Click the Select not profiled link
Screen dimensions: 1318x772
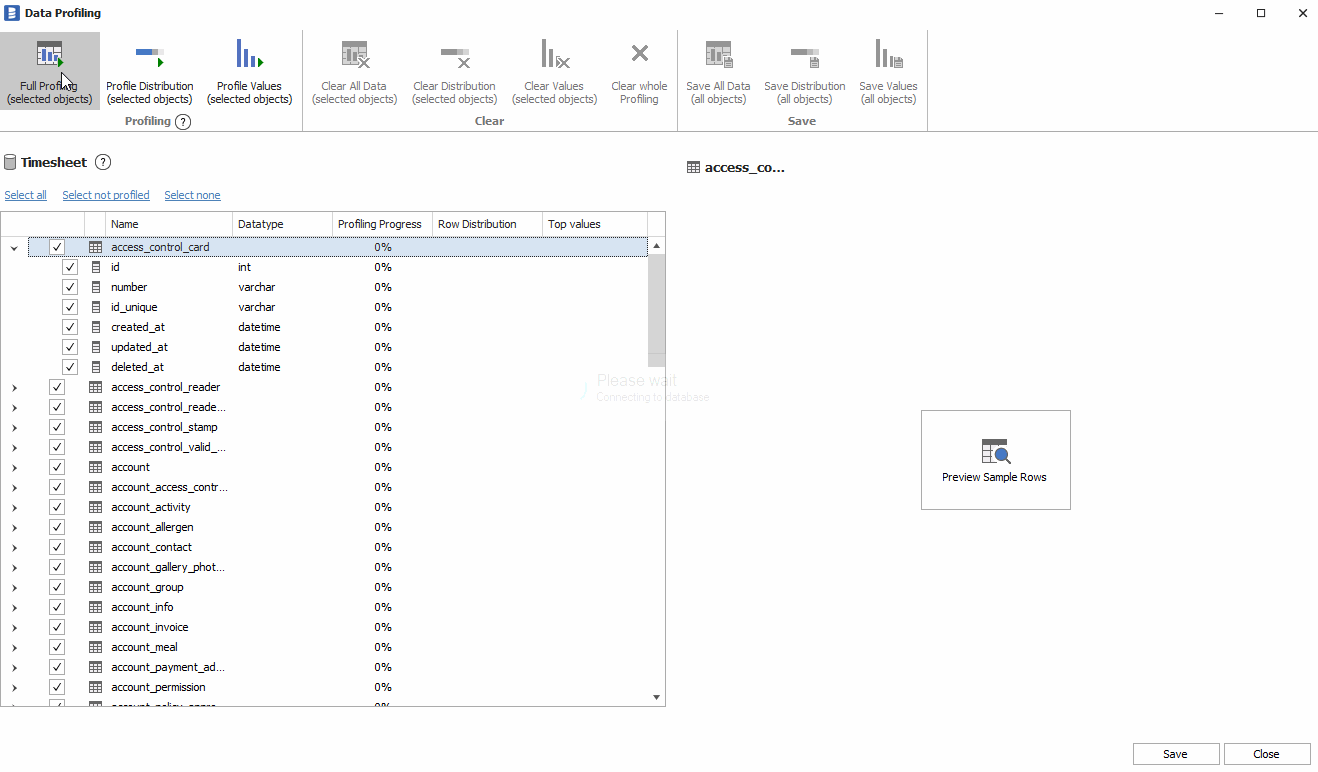[x=105, y=195]
